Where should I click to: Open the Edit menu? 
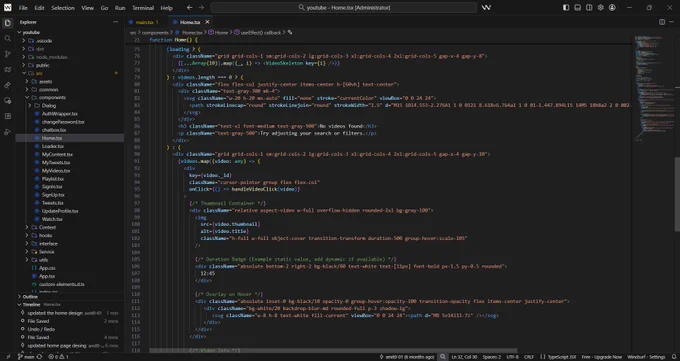39,8
